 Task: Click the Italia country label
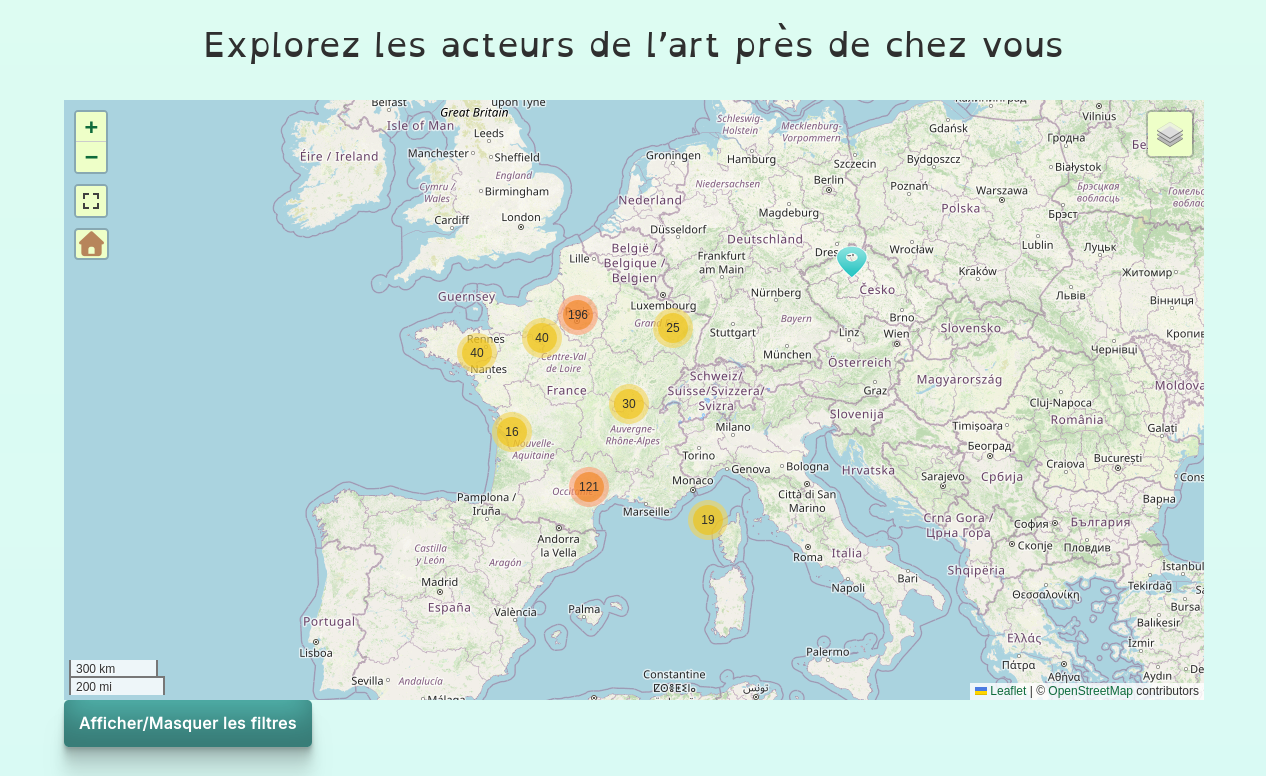847,553
